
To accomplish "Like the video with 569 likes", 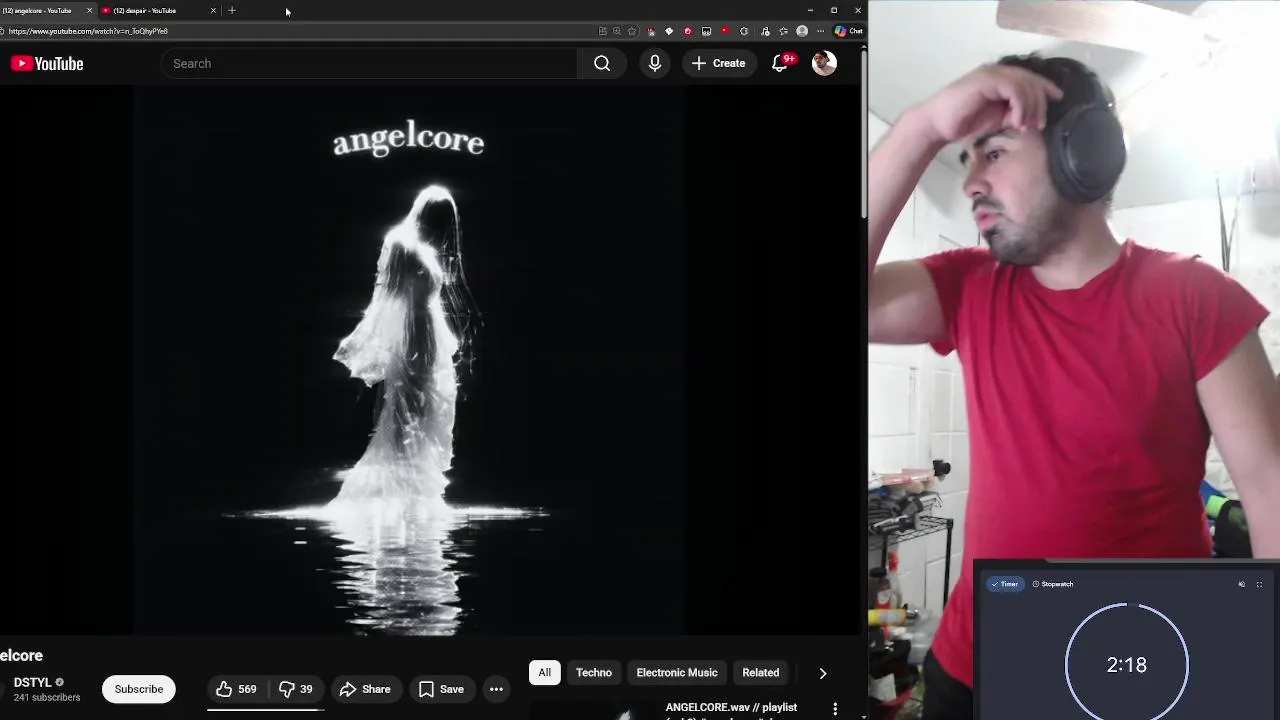I will (237, 689).
